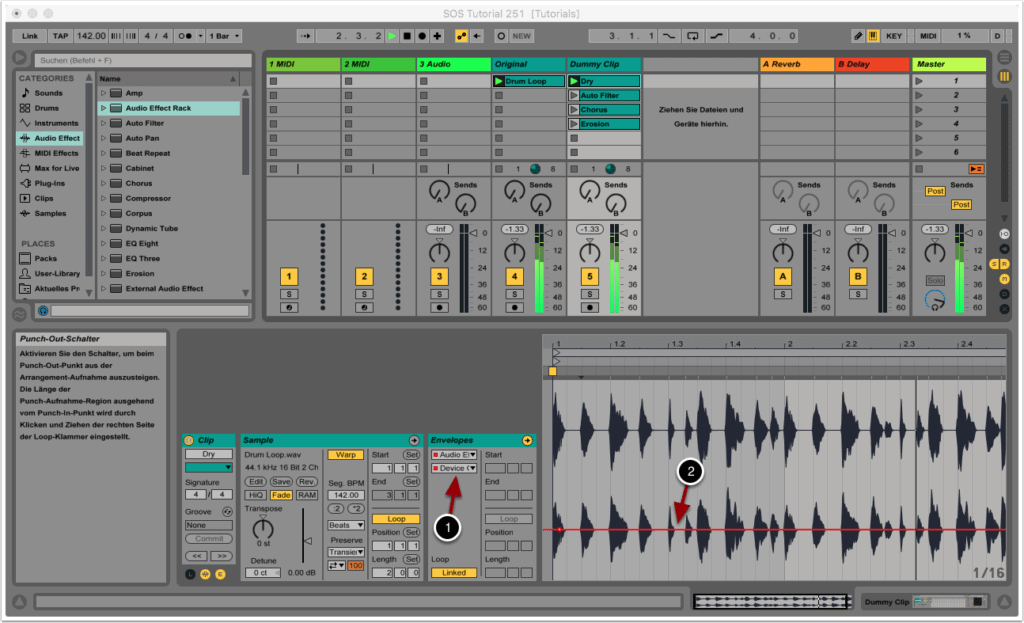Click the TAP tempo button

point(60,36)
